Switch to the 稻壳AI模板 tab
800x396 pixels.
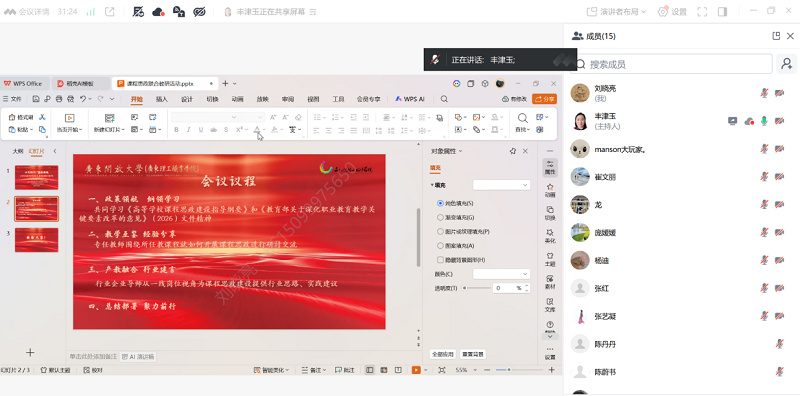coord(80,84)
